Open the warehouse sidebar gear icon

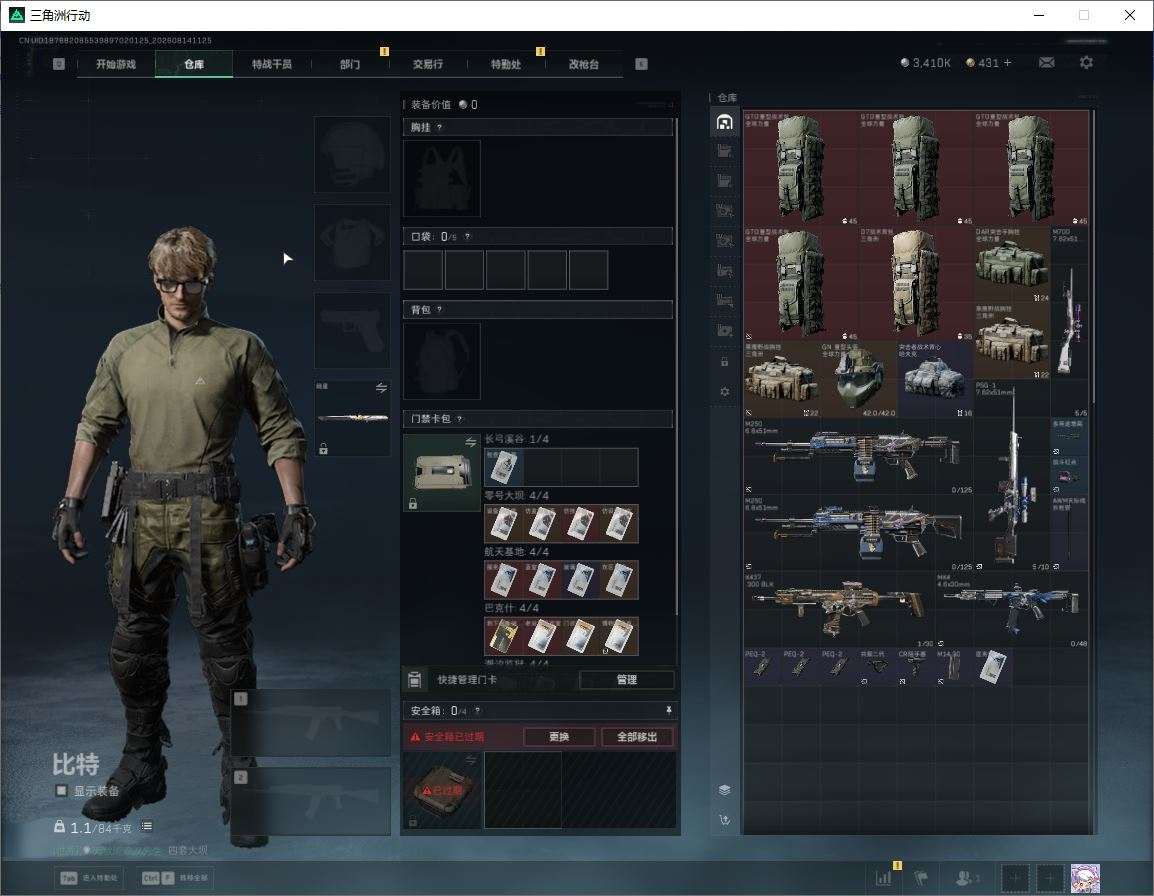724,392
